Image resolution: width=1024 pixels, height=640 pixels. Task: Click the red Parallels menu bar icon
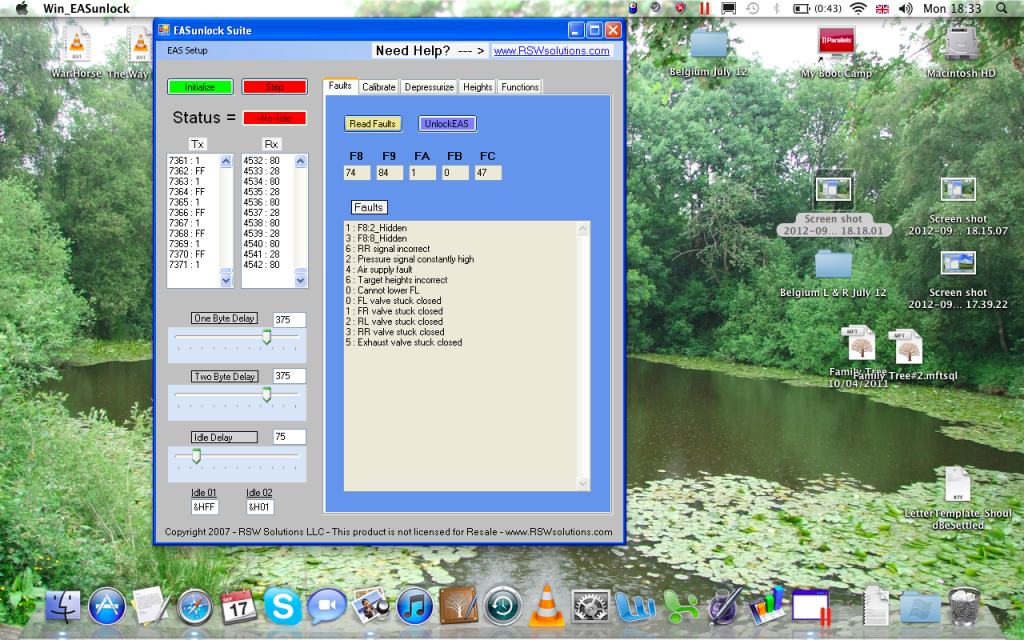click(x=705, y=8)
